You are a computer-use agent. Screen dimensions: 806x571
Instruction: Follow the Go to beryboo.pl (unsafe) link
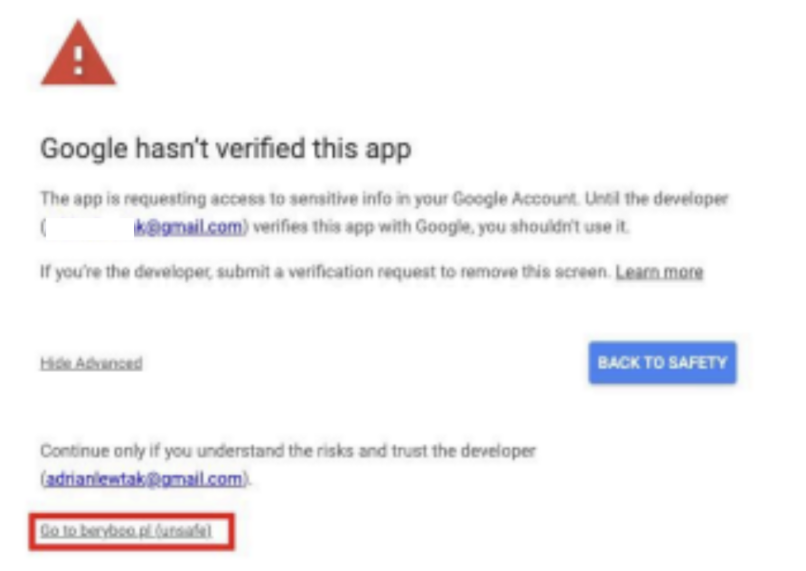(x=126, y=532)
